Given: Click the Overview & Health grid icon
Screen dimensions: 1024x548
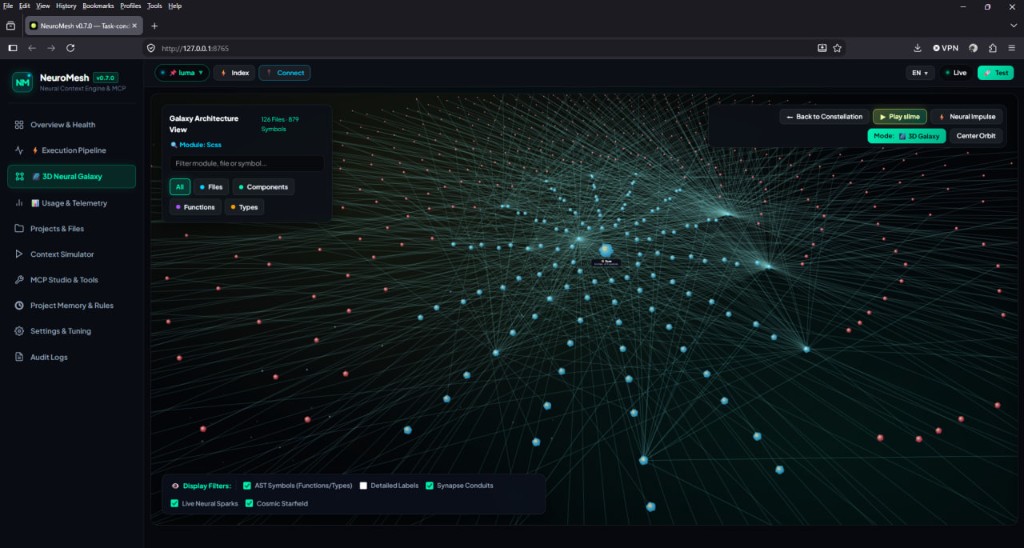Looking at the screenshot, I should point(19,125).
